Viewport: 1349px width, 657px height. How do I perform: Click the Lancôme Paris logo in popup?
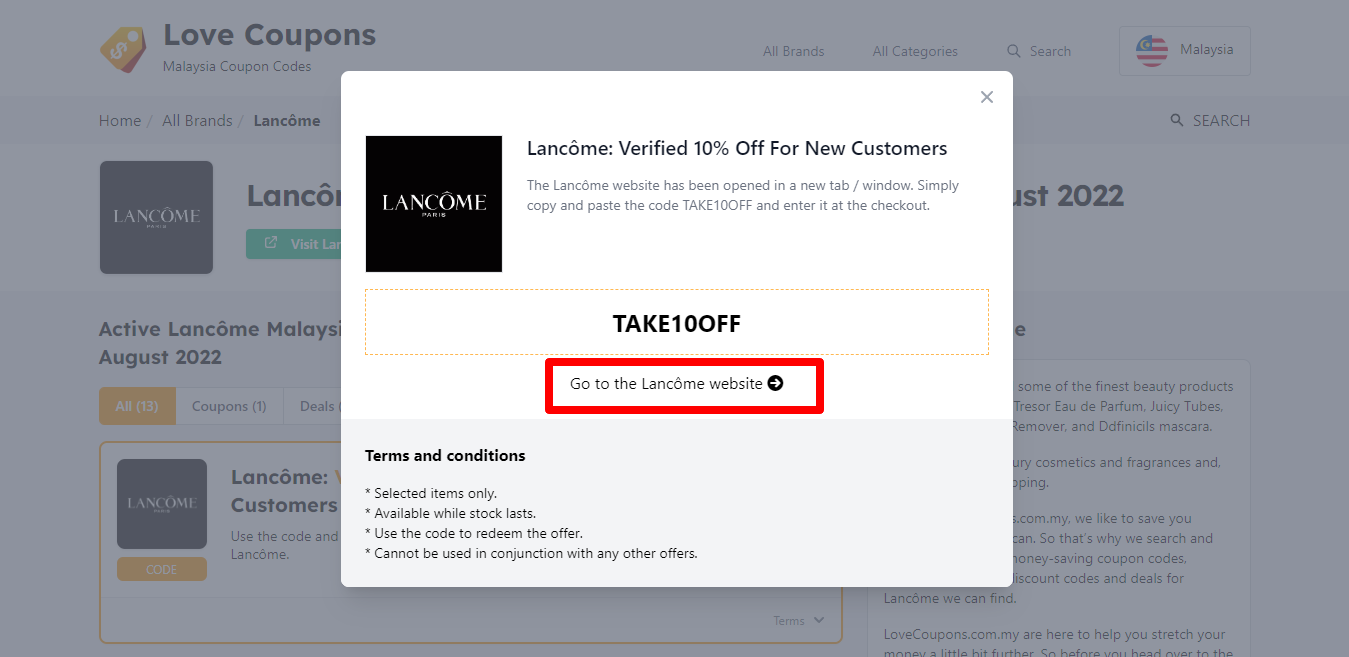click(x=434, y=204)
